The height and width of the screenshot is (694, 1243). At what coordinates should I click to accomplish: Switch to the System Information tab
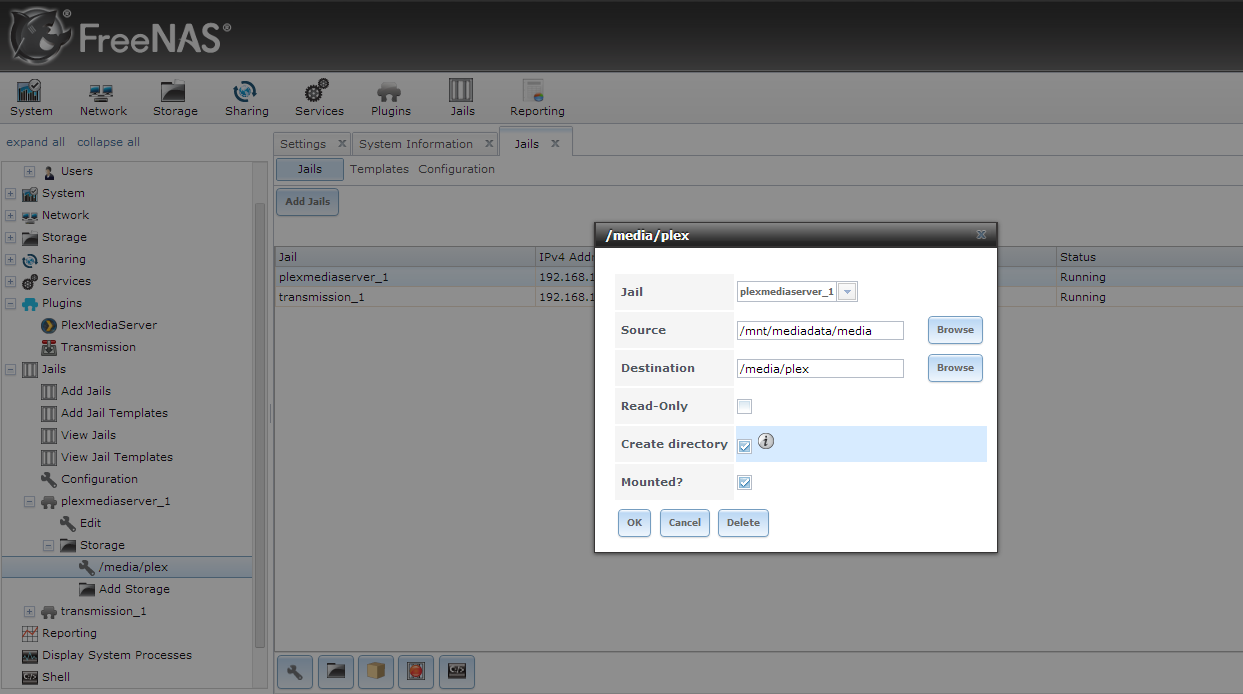point(416,144)
